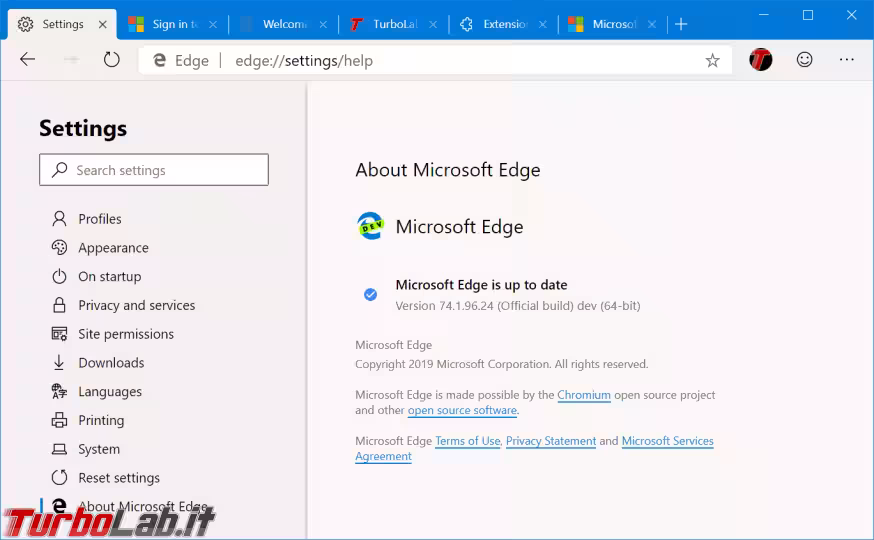Click the 'Microsoft Edge is up to date' text

pyautogui.click(x=482, y=285)
